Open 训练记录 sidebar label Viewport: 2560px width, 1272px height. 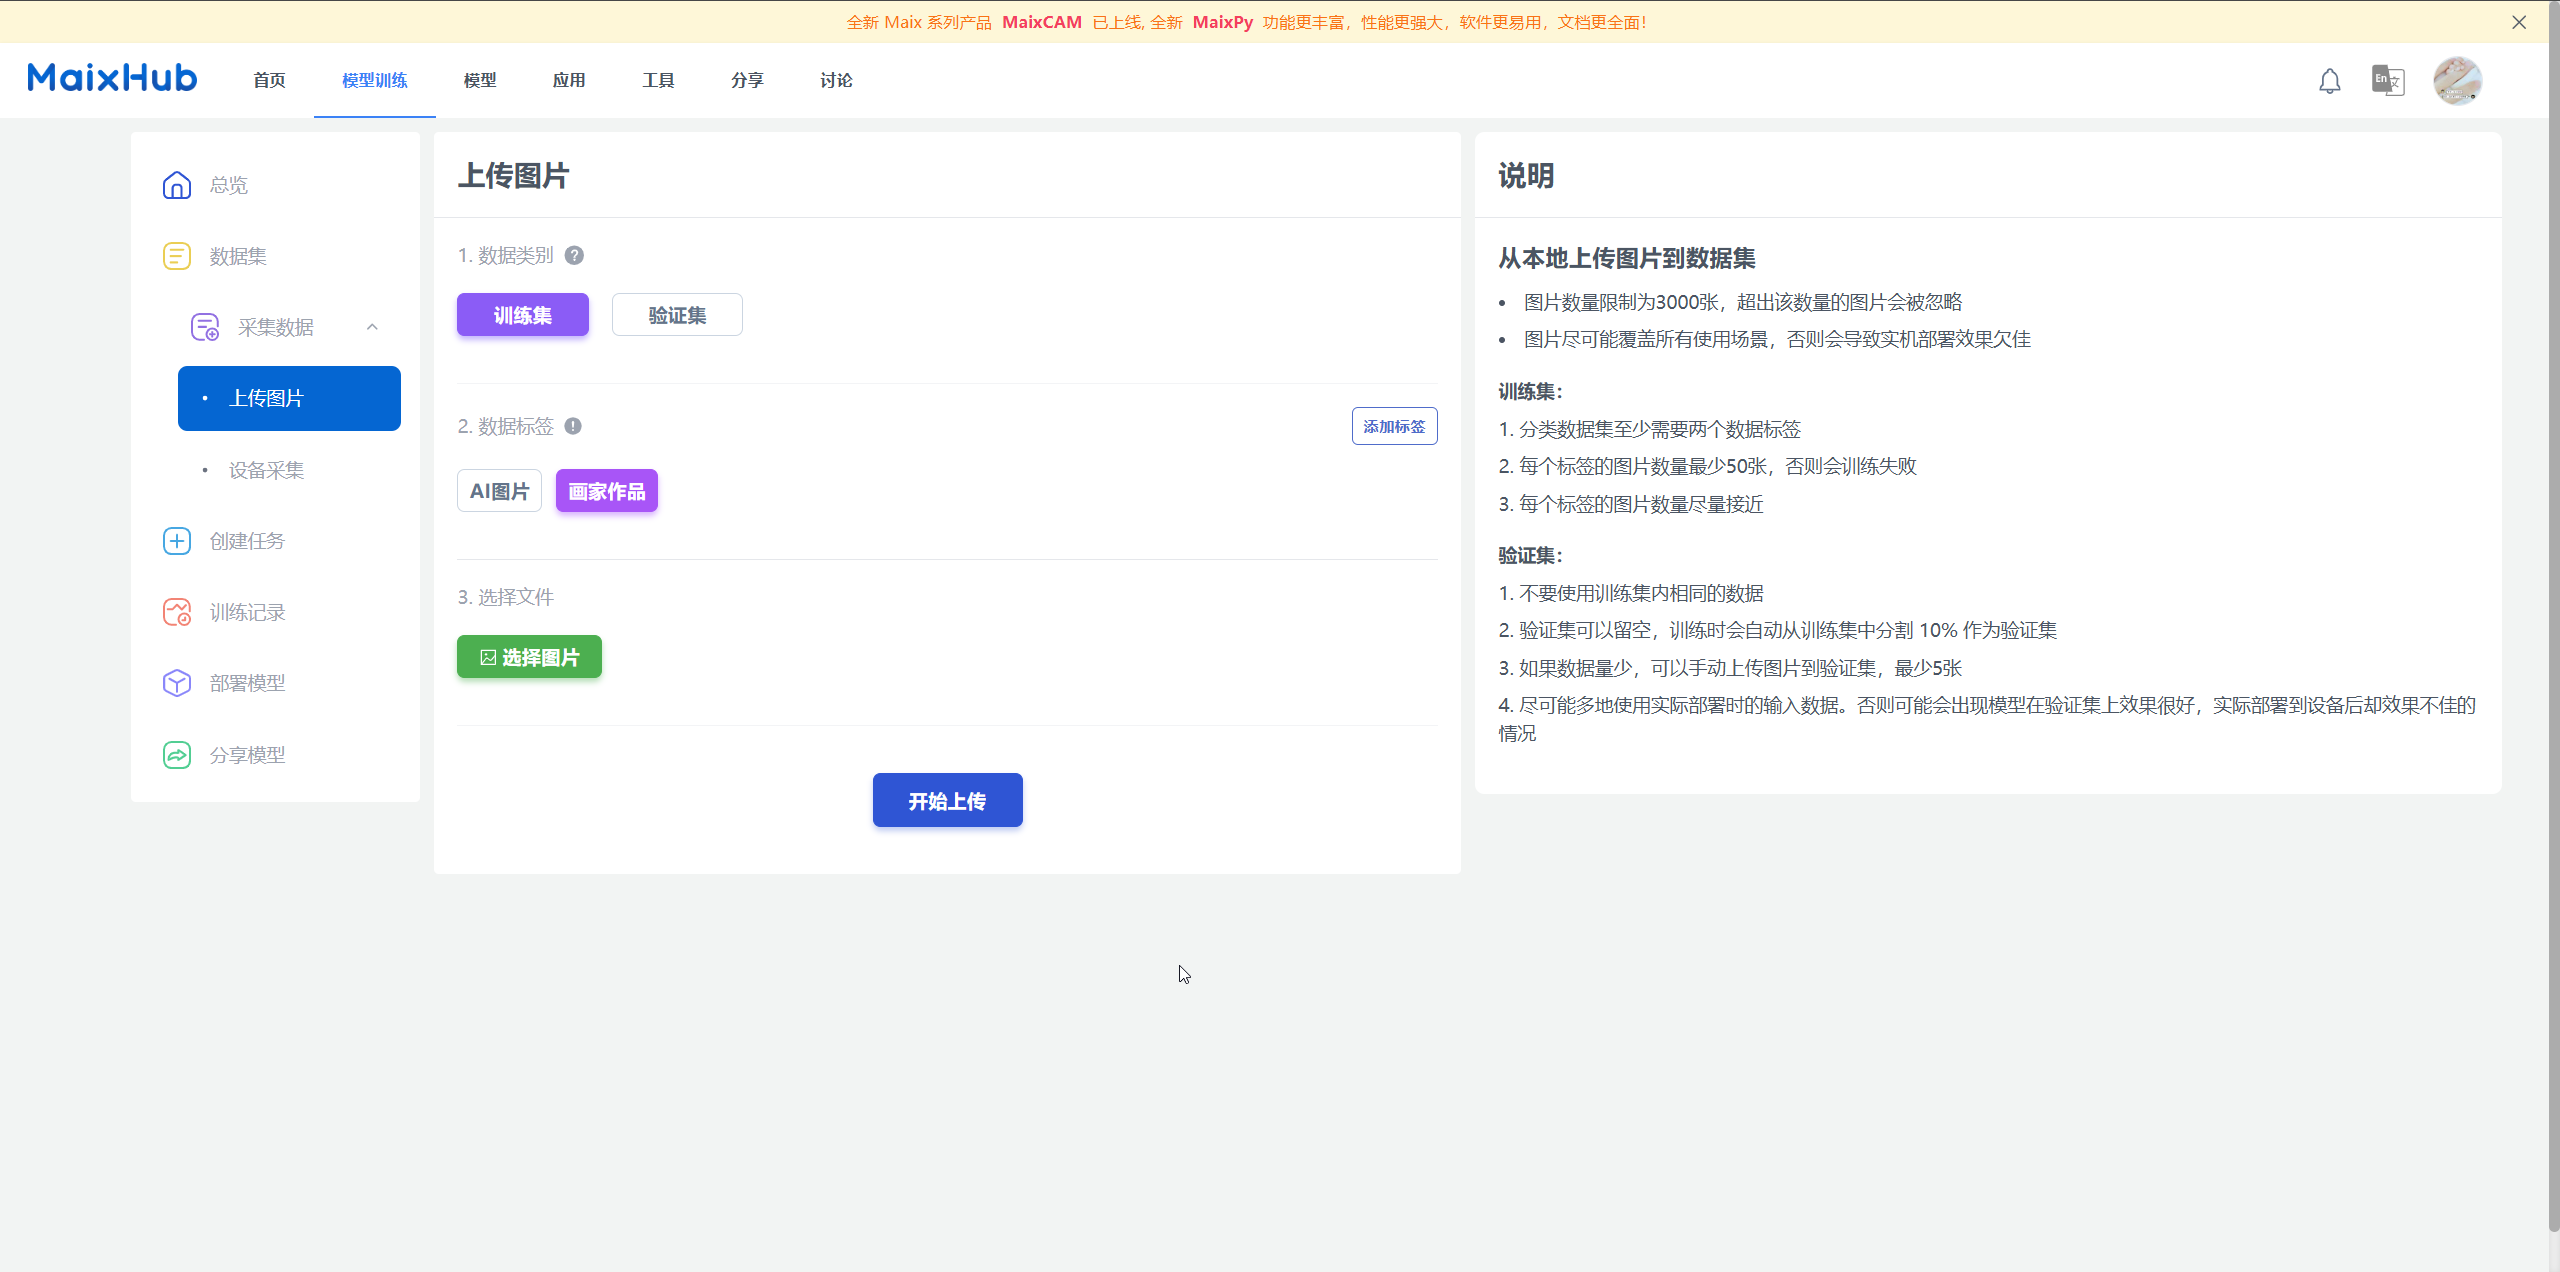(x=247, y=612)
